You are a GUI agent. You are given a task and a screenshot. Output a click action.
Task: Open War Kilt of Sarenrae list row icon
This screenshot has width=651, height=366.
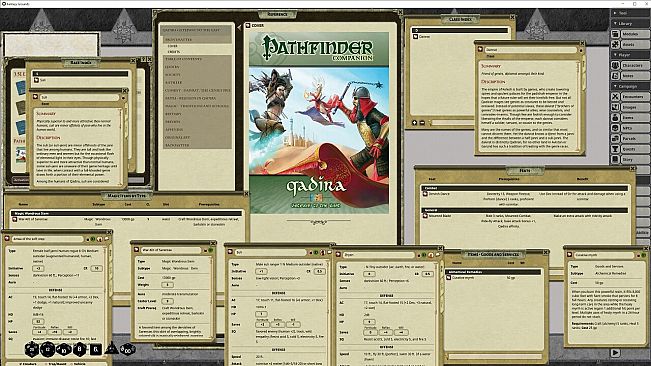pyautogui.click(x=15, y=219)
